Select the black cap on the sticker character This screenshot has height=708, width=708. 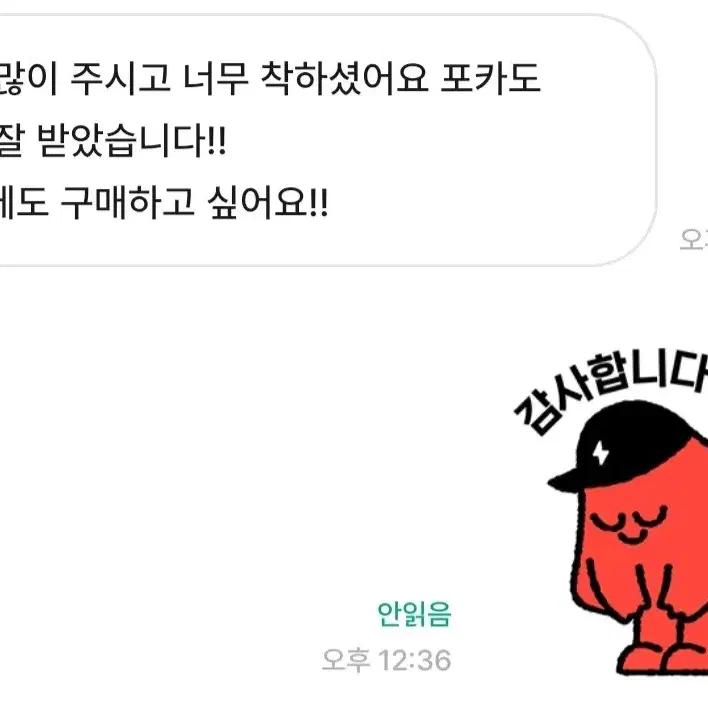[628, 447]
